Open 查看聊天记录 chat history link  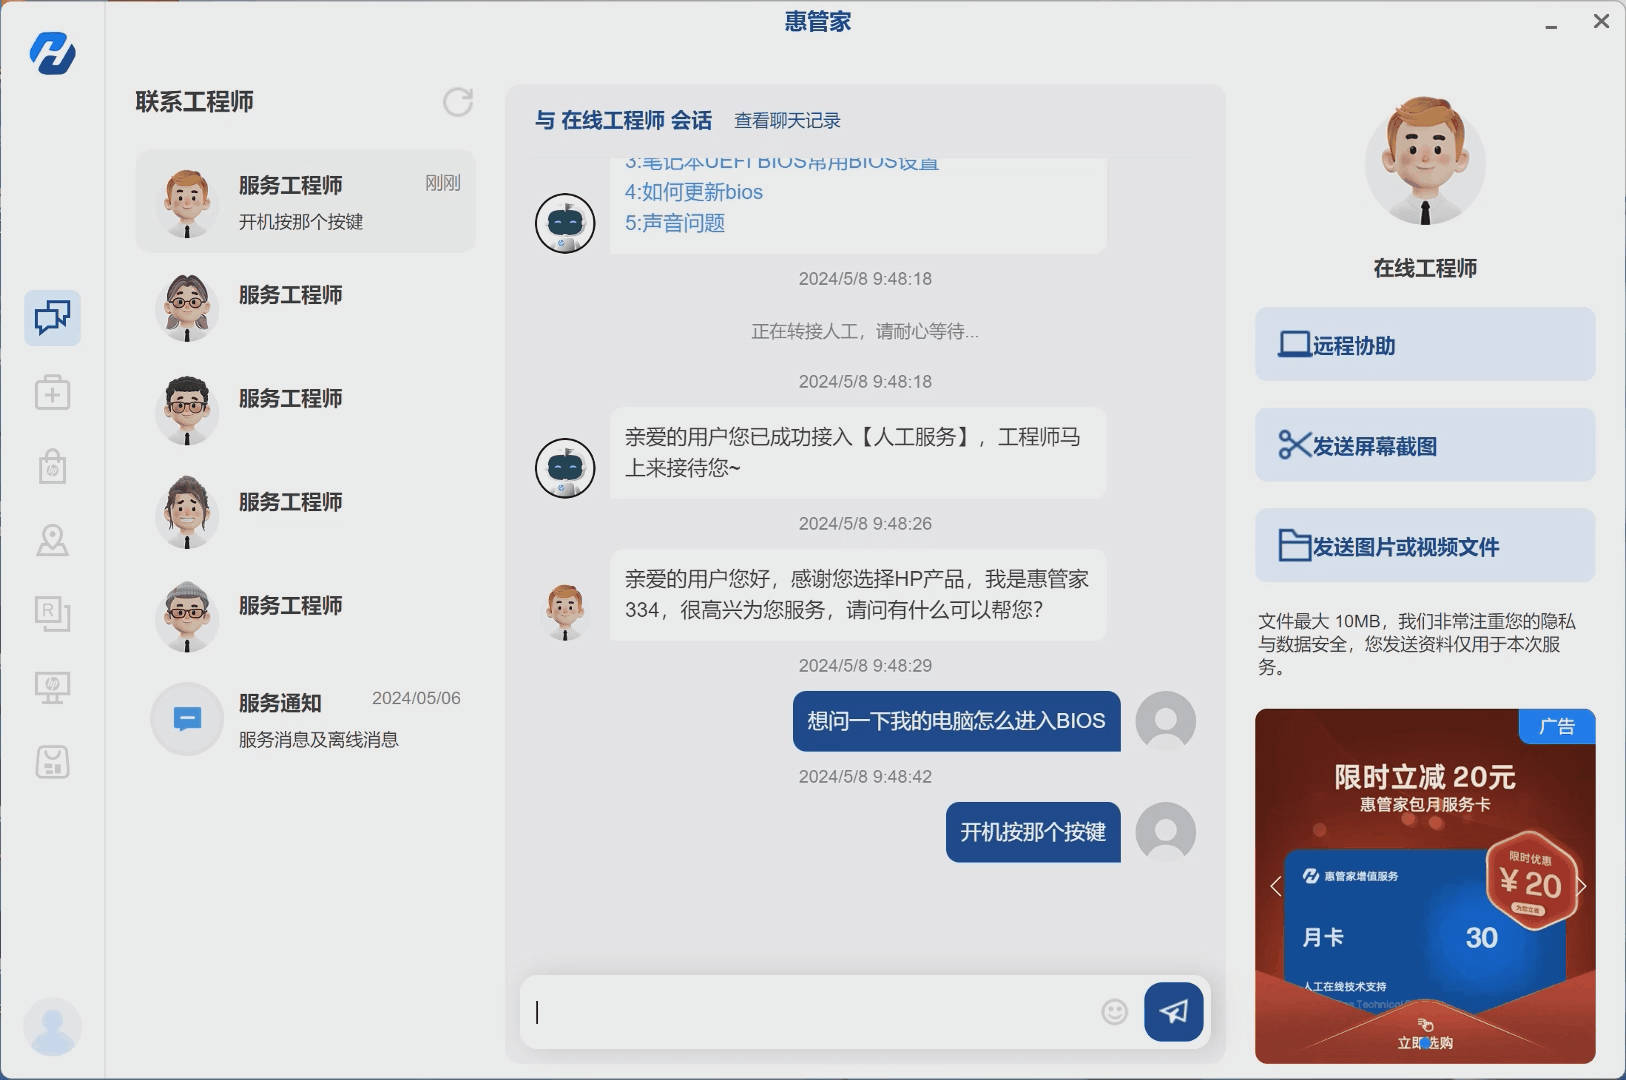(787, 121)
